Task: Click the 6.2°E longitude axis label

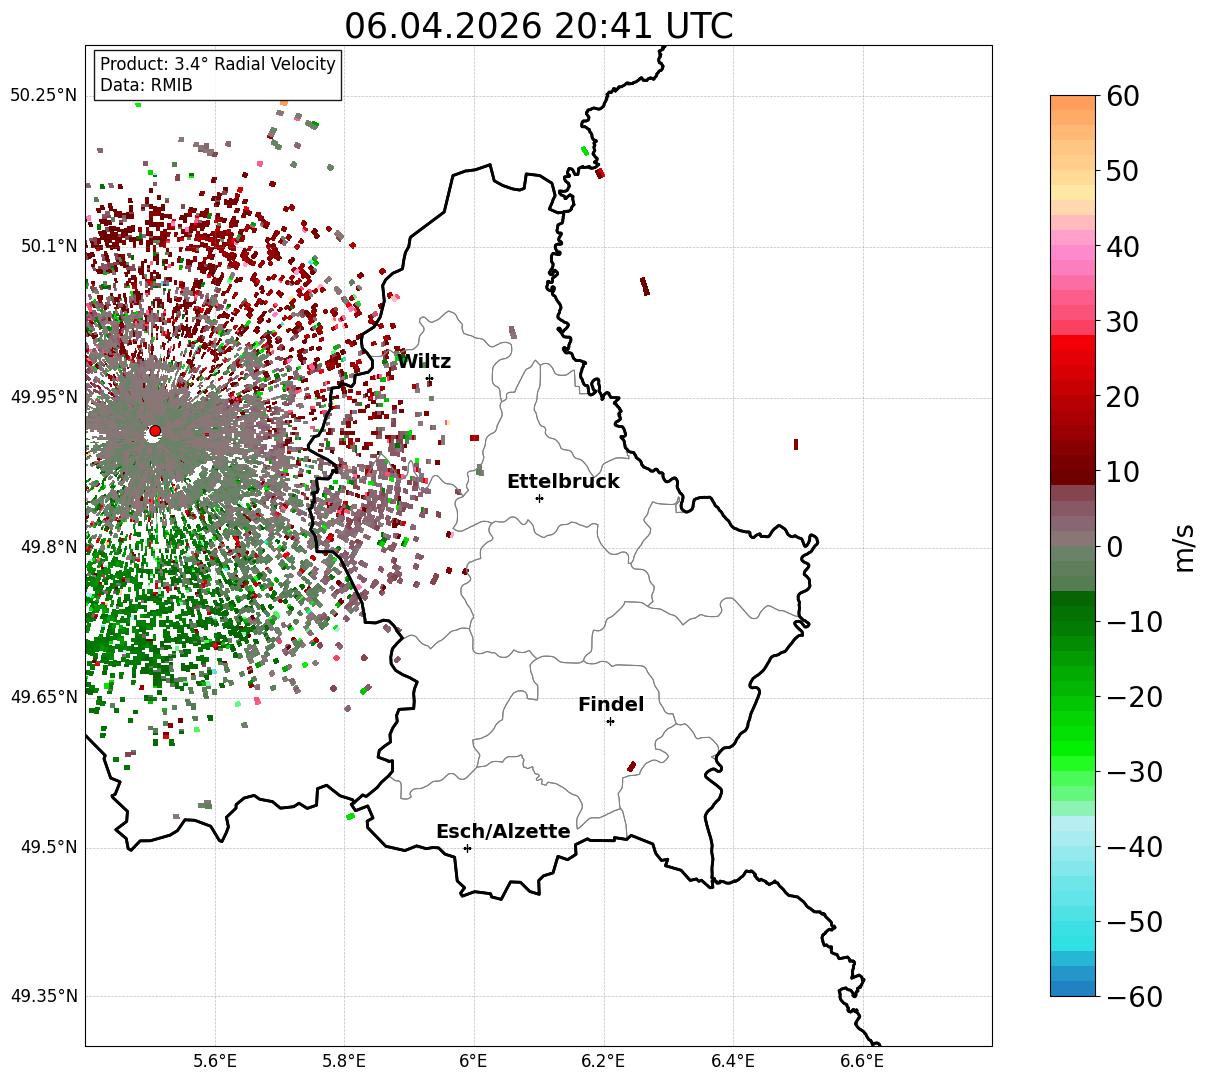Action: pos(603,1060)
